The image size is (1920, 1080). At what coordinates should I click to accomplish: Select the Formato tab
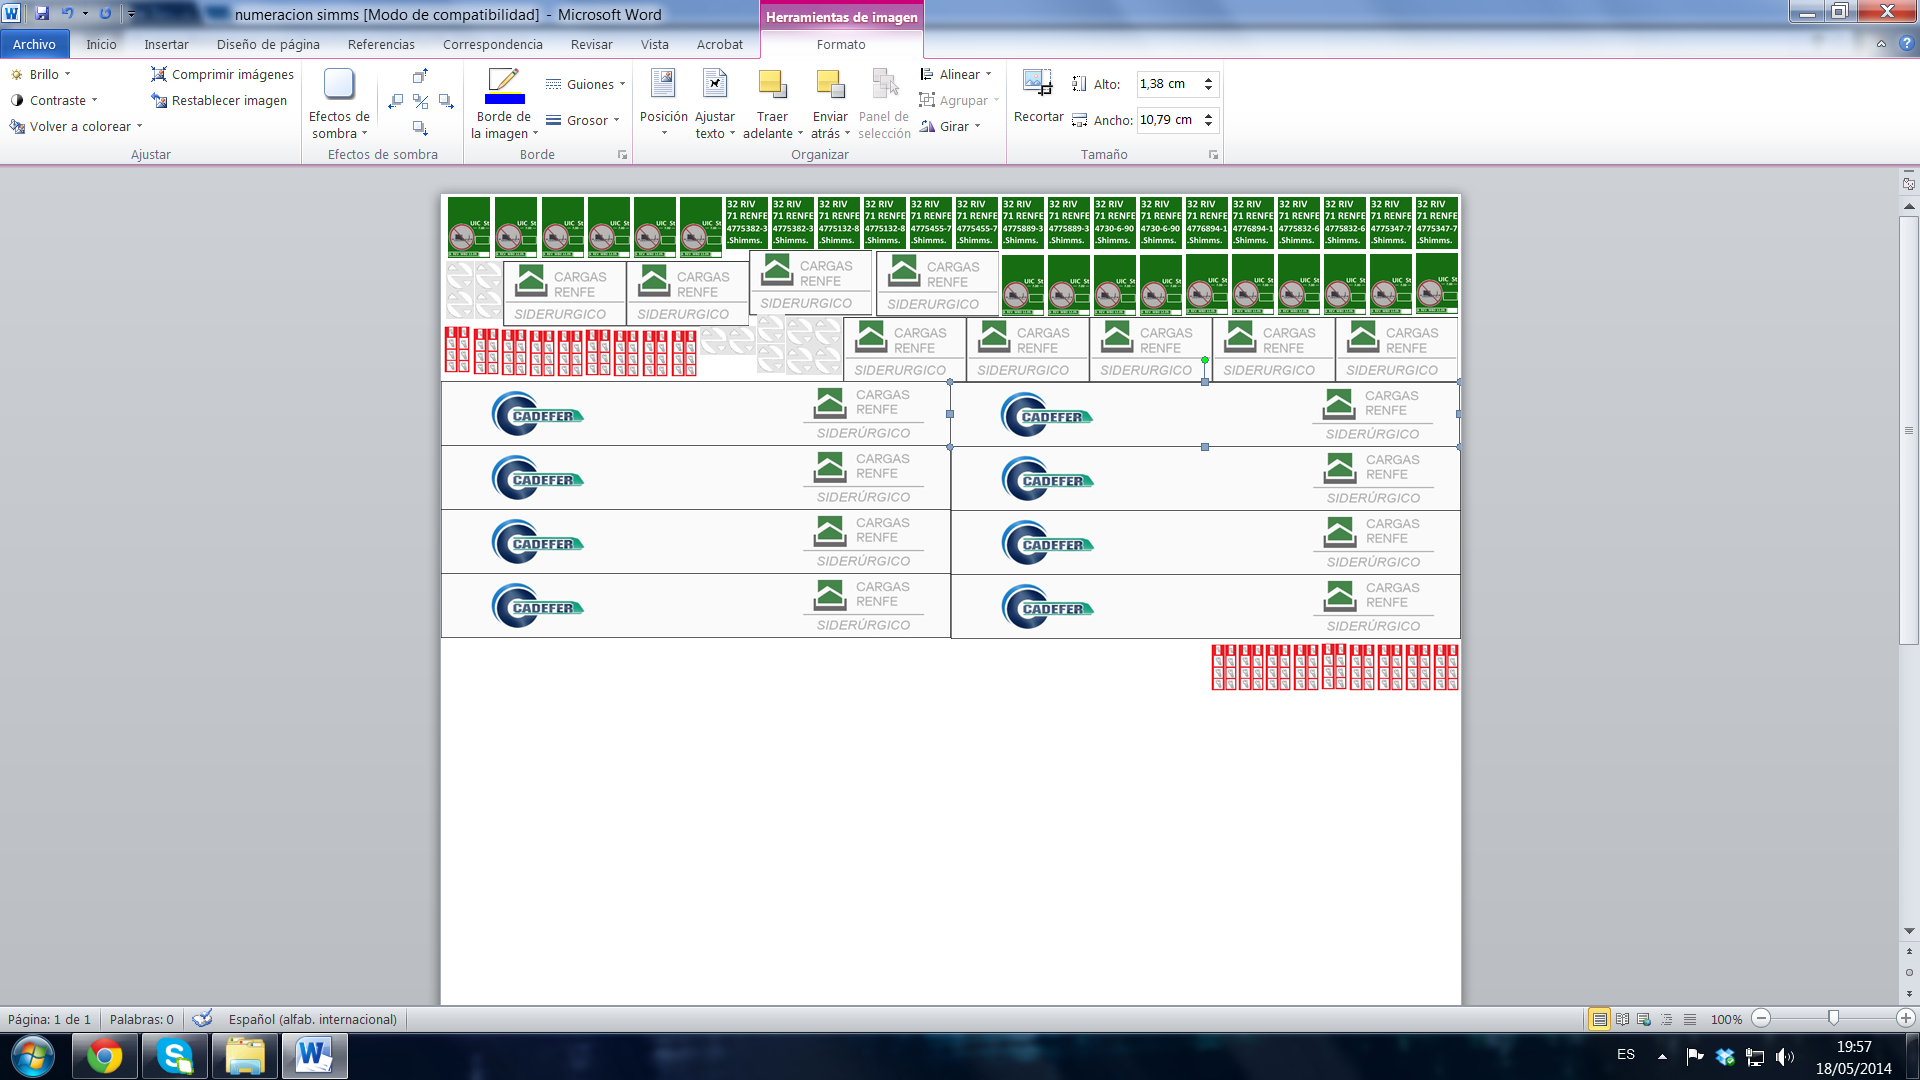(841, 44)
